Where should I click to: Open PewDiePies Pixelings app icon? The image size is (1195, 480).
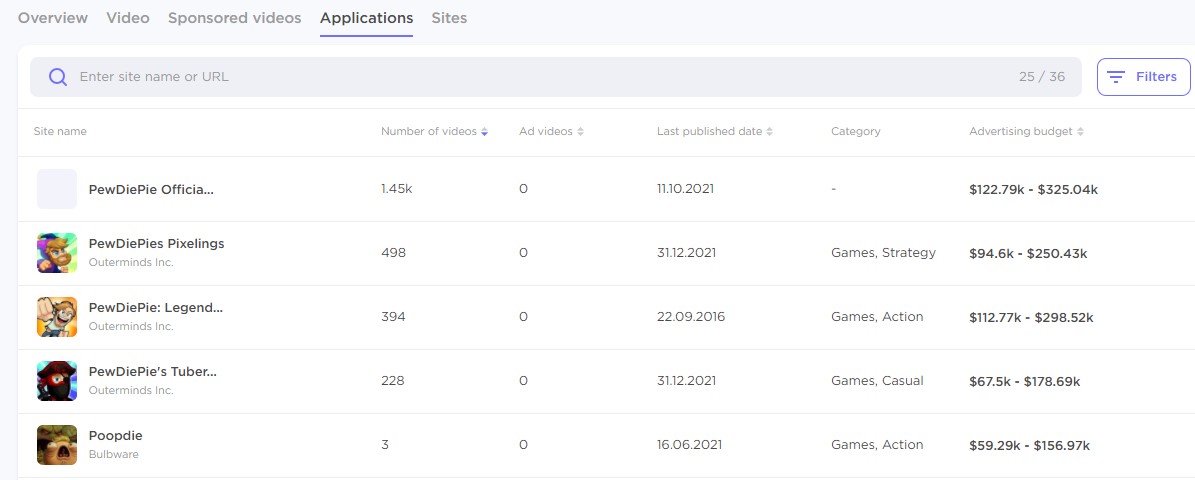(x=57, y=253)
